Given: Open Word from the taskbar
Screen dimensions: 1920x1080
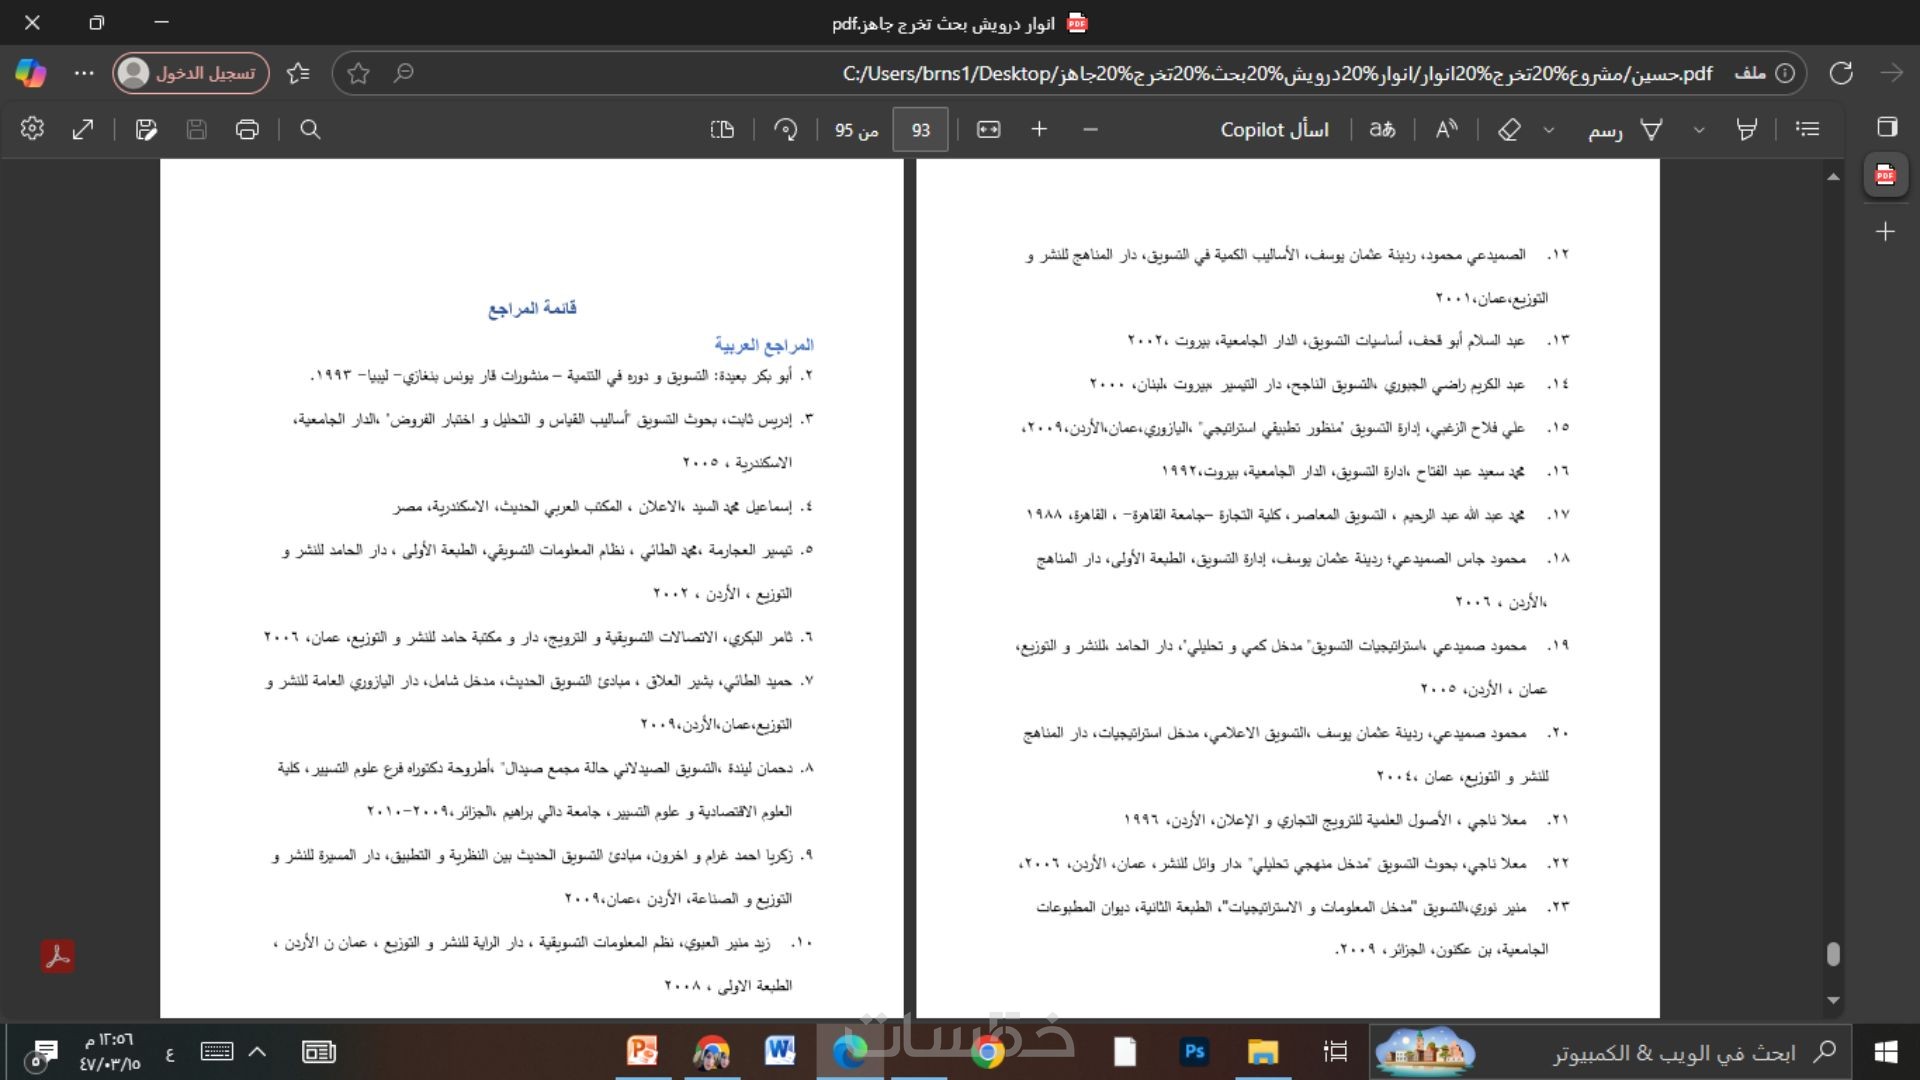Looking at the screenshot, I should pos(779,1051).
